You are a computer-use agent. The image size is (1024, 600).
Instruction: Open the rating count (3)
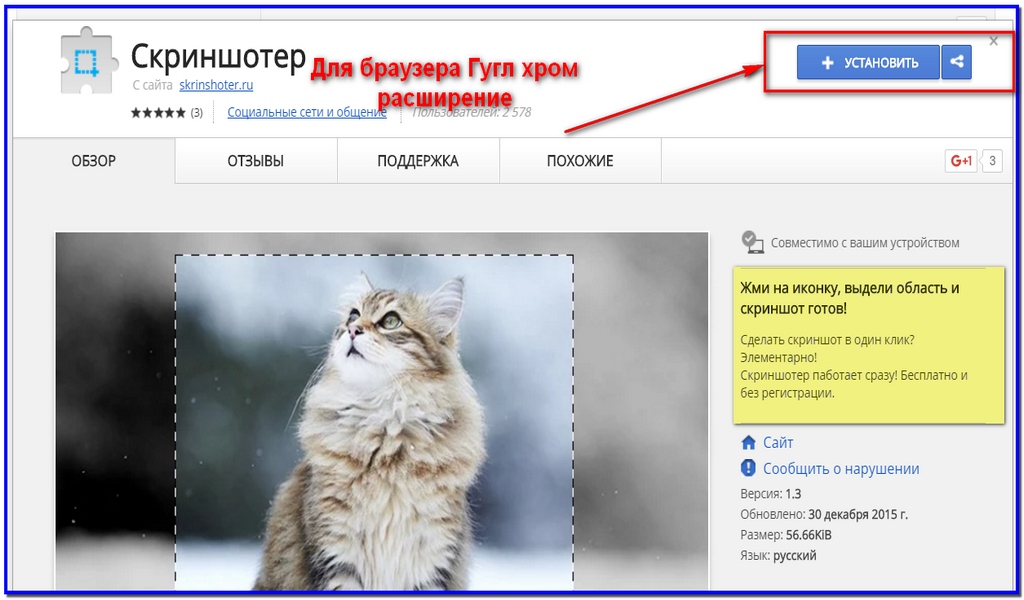click(197, 113)
